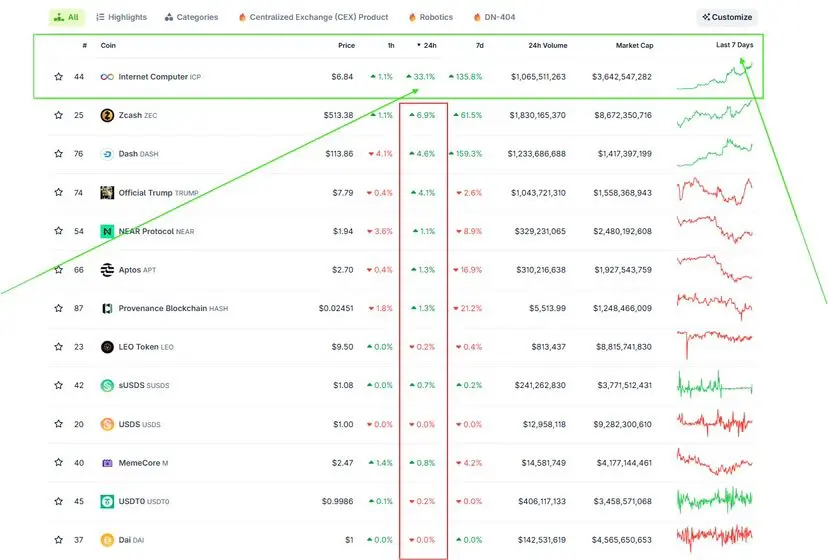The height and width of the screenshot is (560, 828).
Task: Open Official Trump 7-day sparkline
Action: click(714, 192)
